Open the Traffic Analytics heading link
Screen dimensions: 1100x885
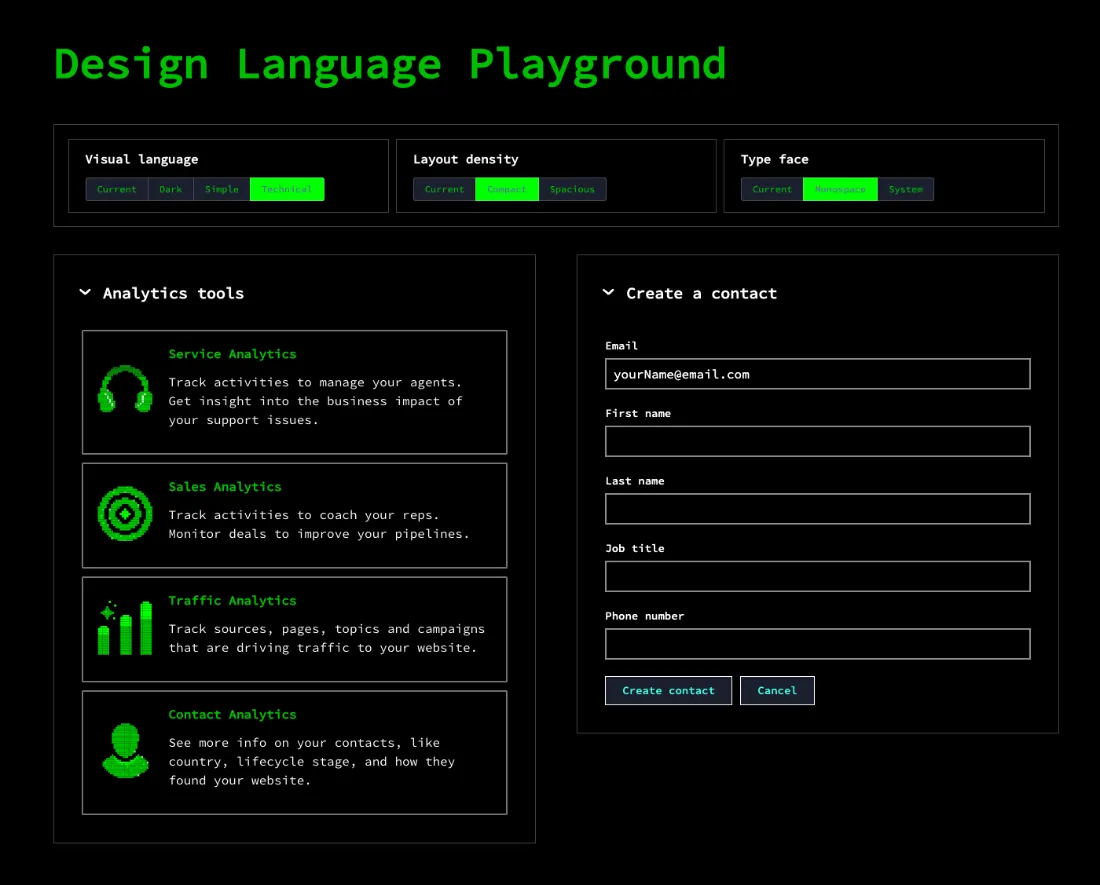point(232,600)
